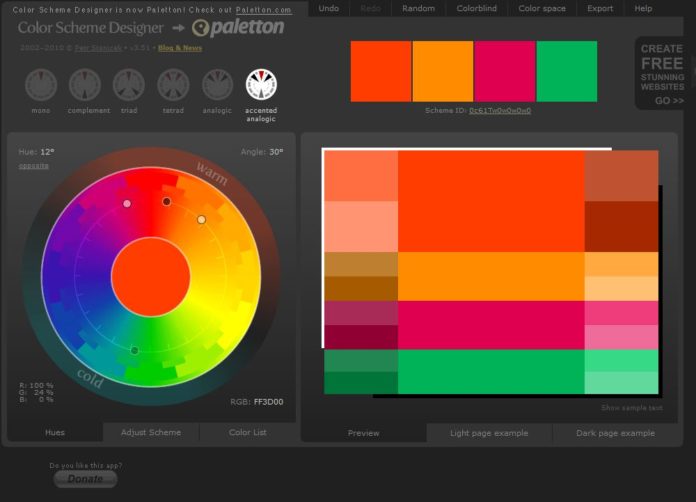Select the complement scheme icon

click(84, 86)
